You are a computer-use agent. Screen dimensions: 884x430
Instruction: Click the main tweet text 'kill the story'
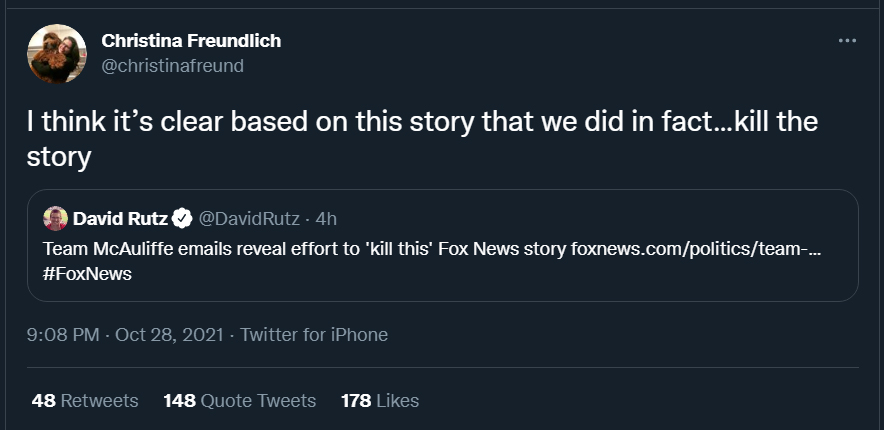pos(422,139)
